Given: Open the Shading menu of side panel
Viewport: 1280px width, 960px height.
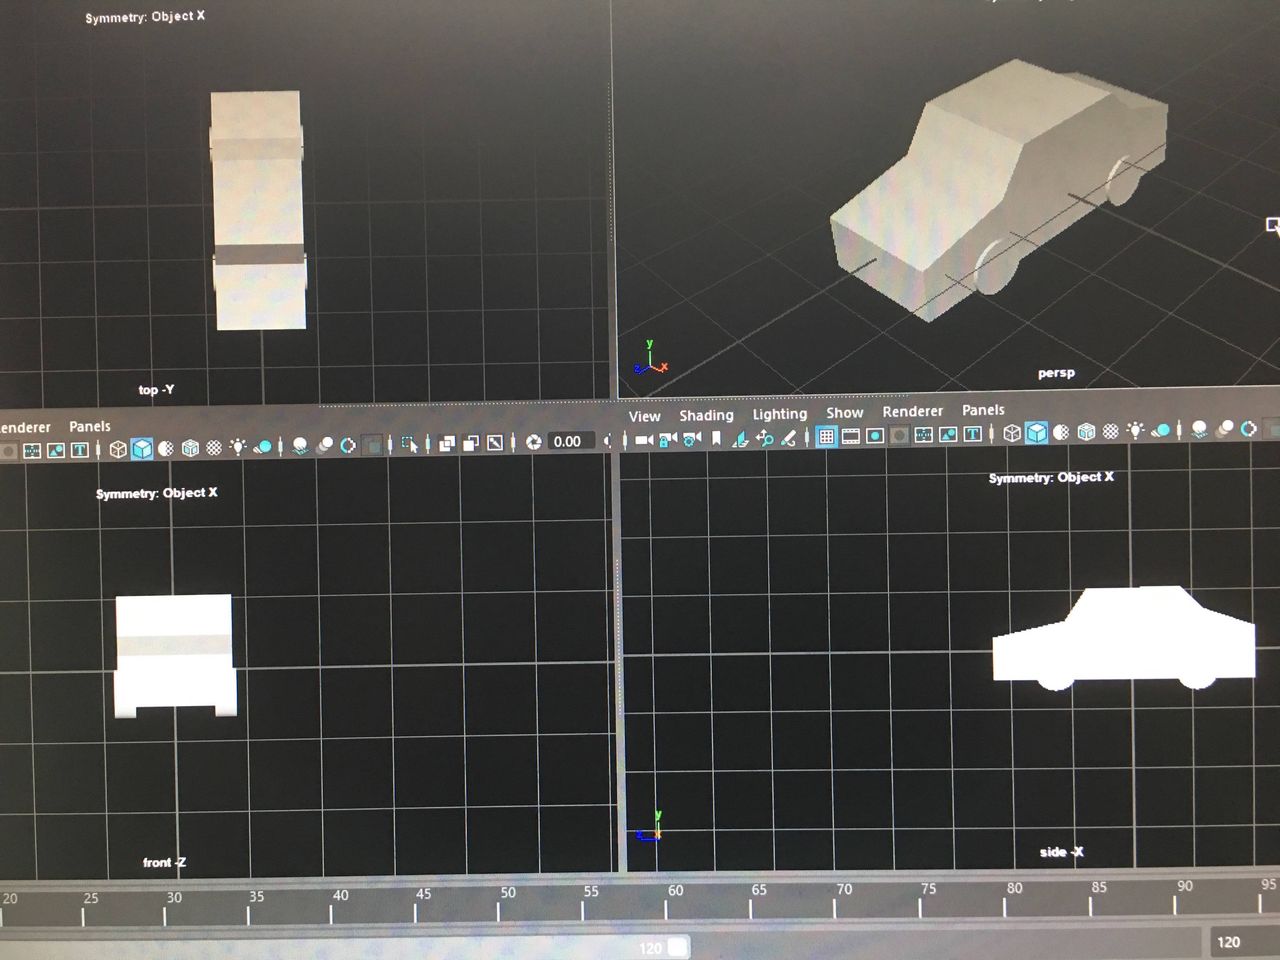Looking at the screenshot, I should click(x=706, y=415).
